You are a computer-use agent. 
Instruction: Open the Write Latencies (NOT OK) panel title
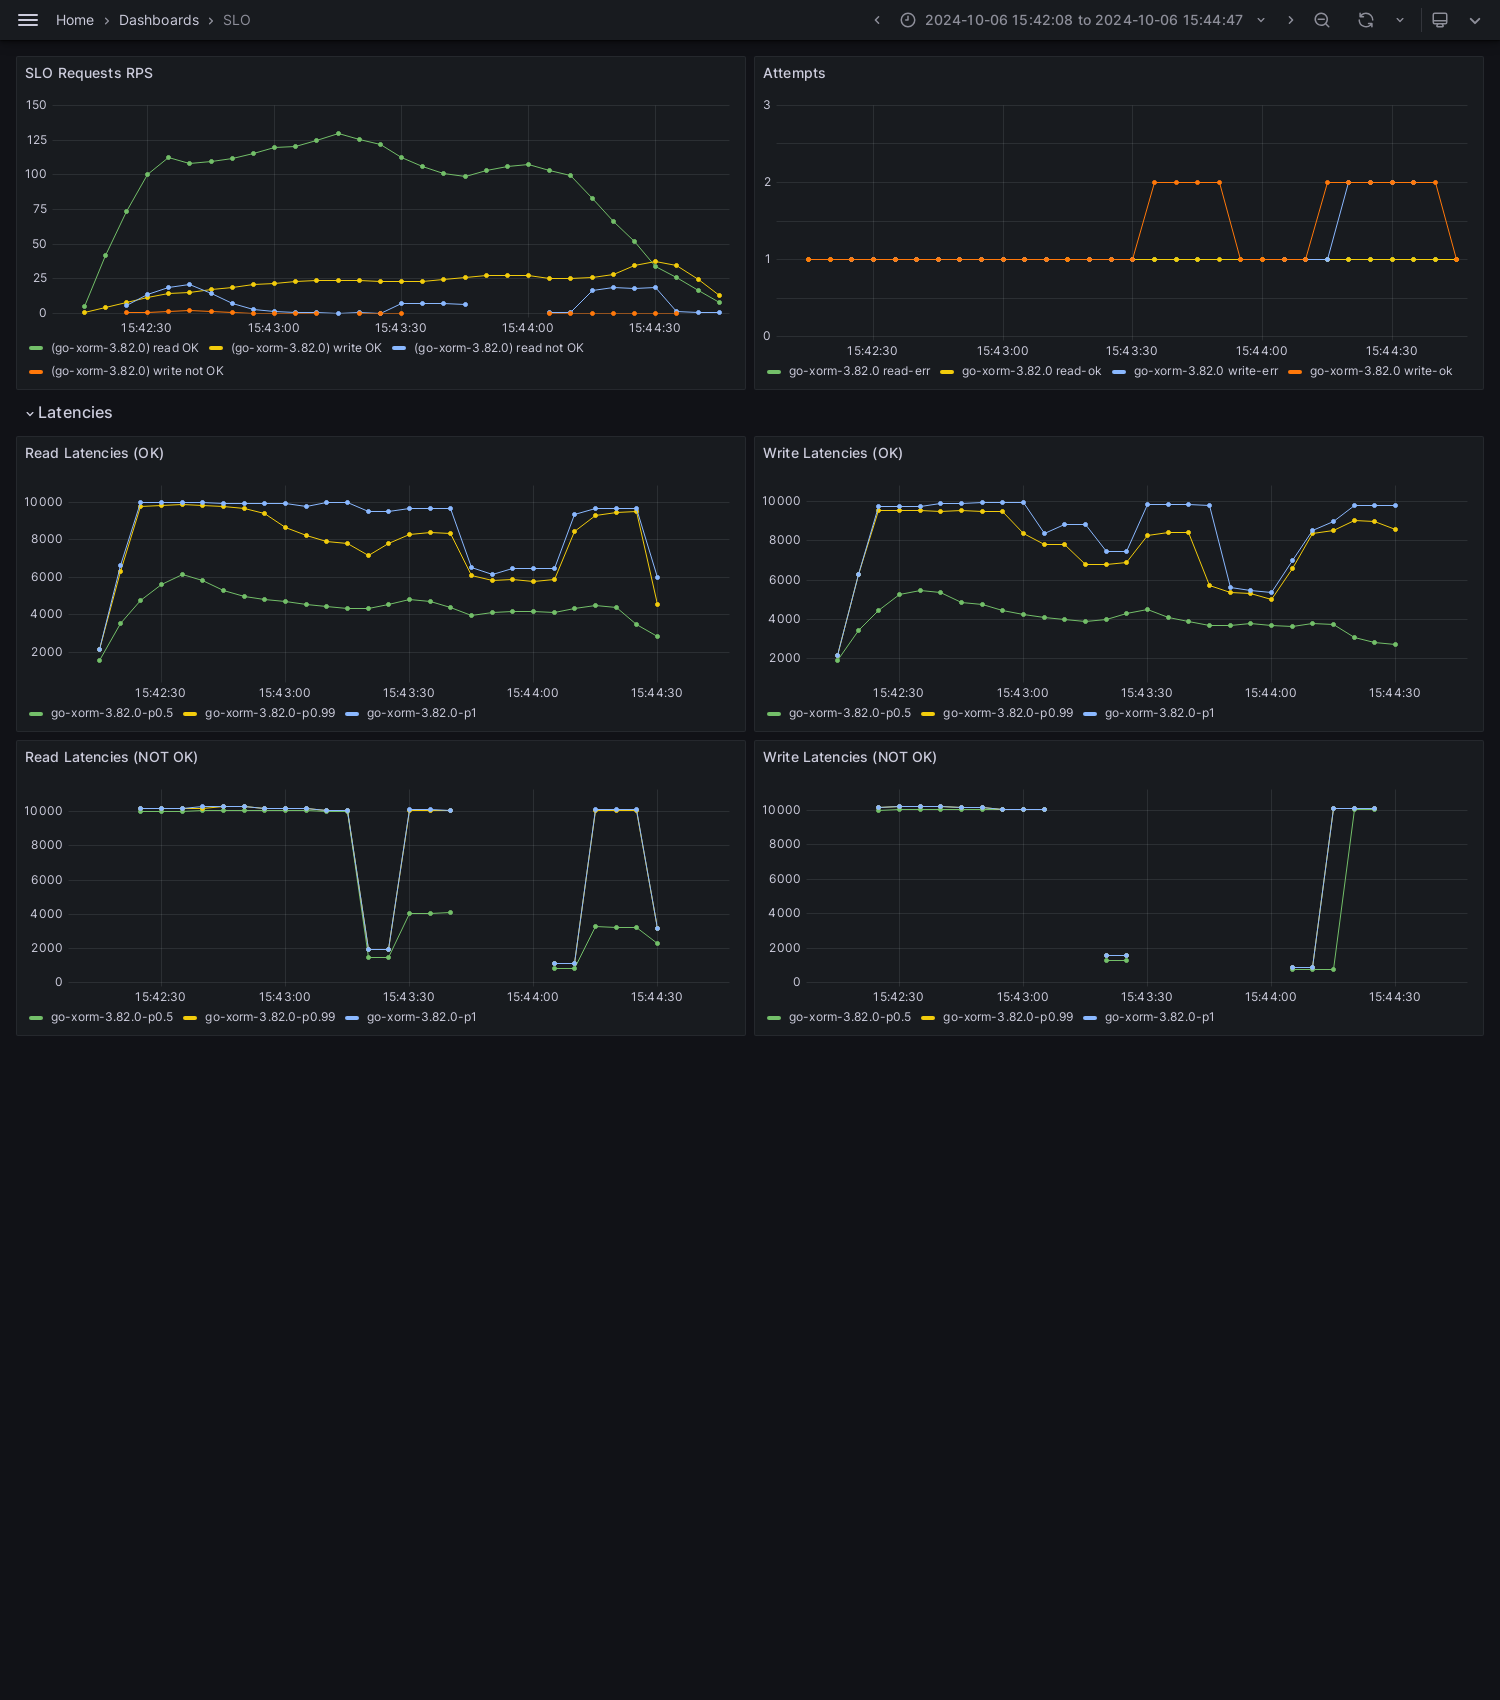[850, 757]
